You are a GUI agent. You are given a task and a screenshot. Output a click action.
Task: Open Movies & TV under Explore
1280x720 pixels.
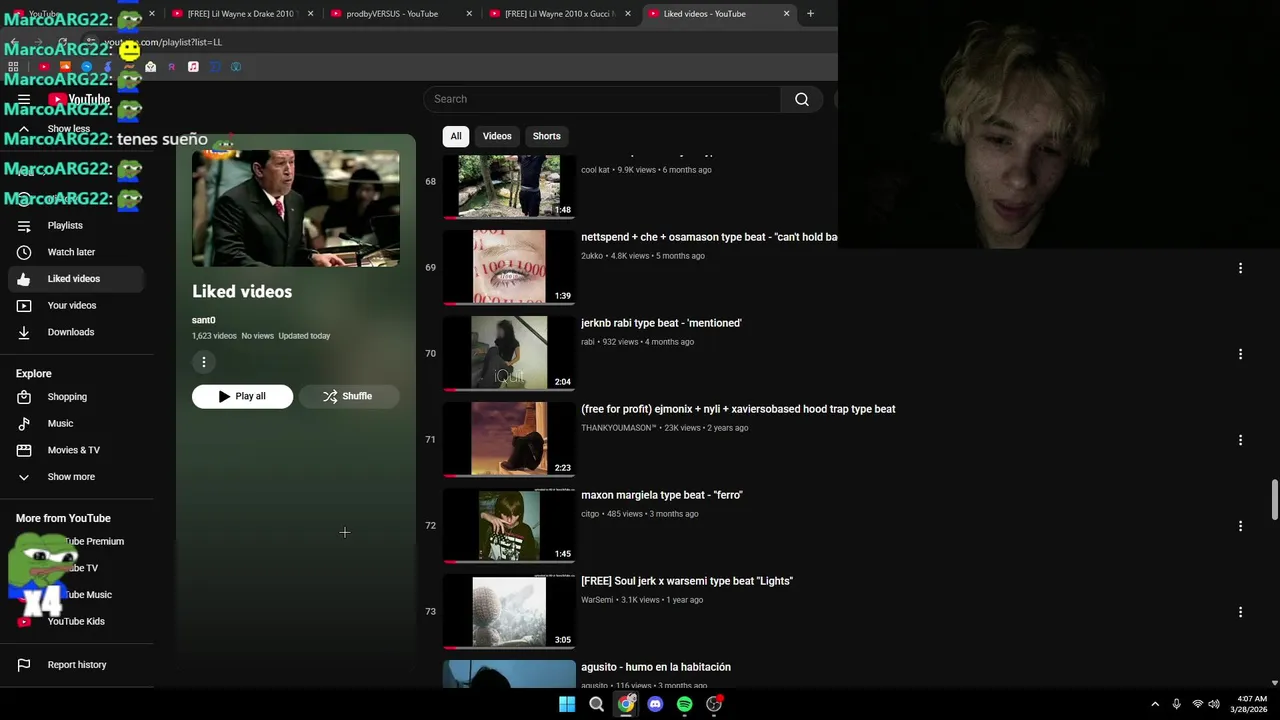click(73, 450)
